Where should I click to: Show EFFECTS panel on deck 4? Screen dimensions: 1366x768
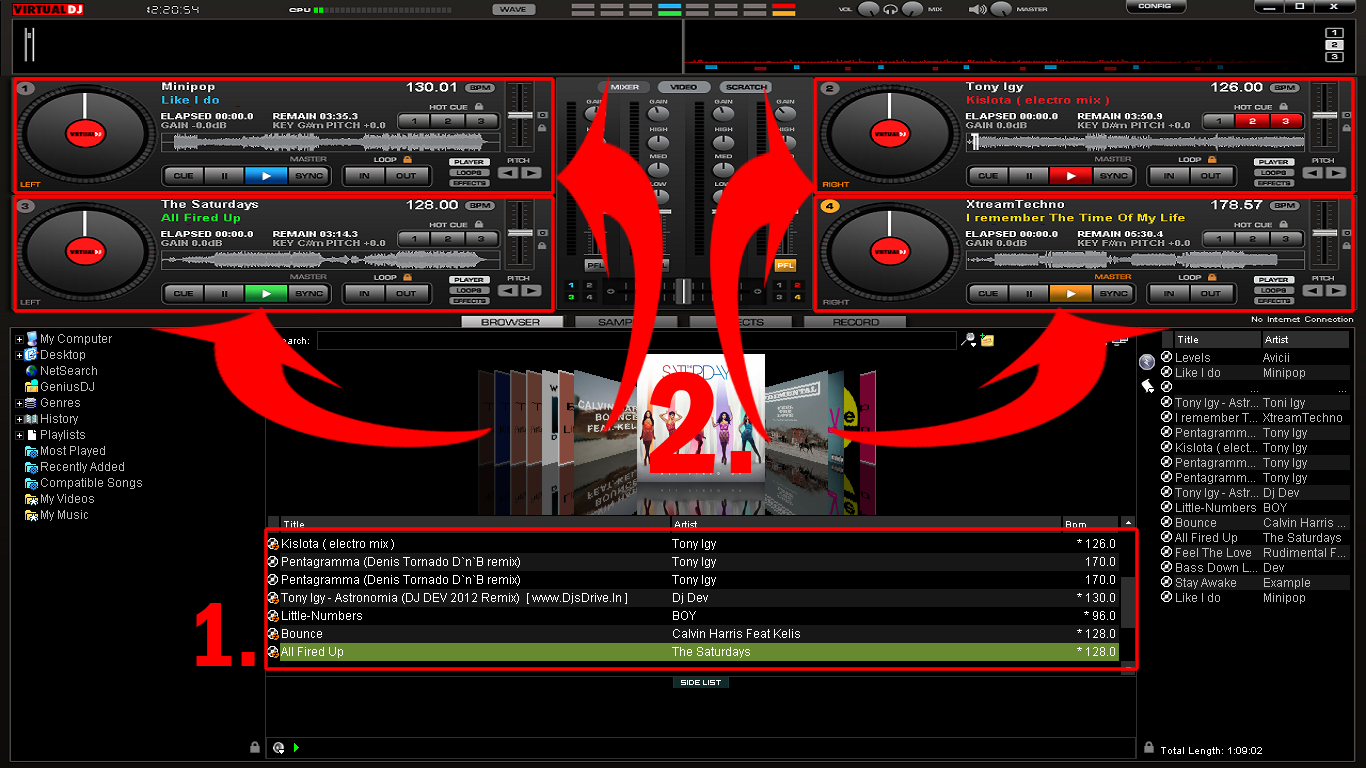pyautogui.click(x=1273, y=301)
